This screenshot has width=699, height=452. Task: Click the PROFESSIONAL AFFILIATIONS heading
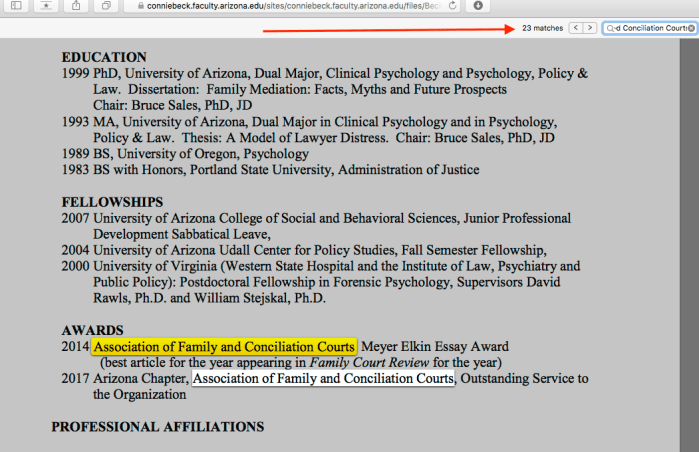click(x=158, y=426)
